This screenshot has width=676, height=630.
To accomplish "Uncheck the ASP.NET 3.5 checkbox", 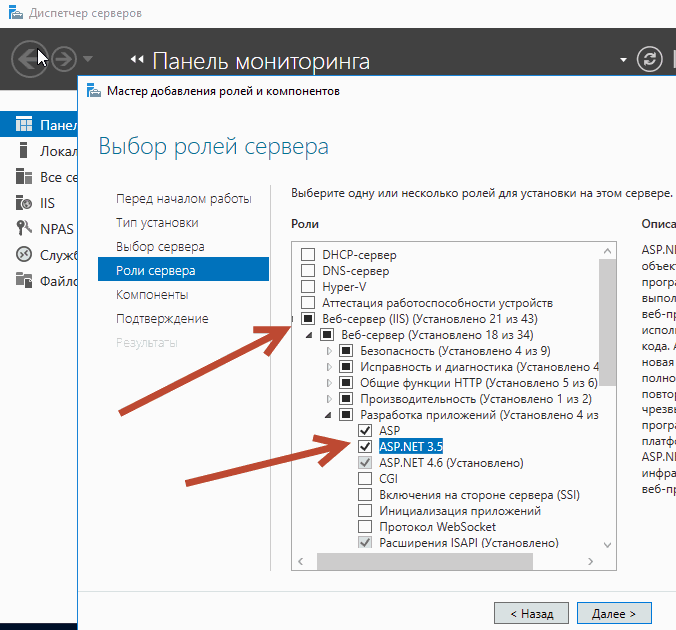I will 366,446.
